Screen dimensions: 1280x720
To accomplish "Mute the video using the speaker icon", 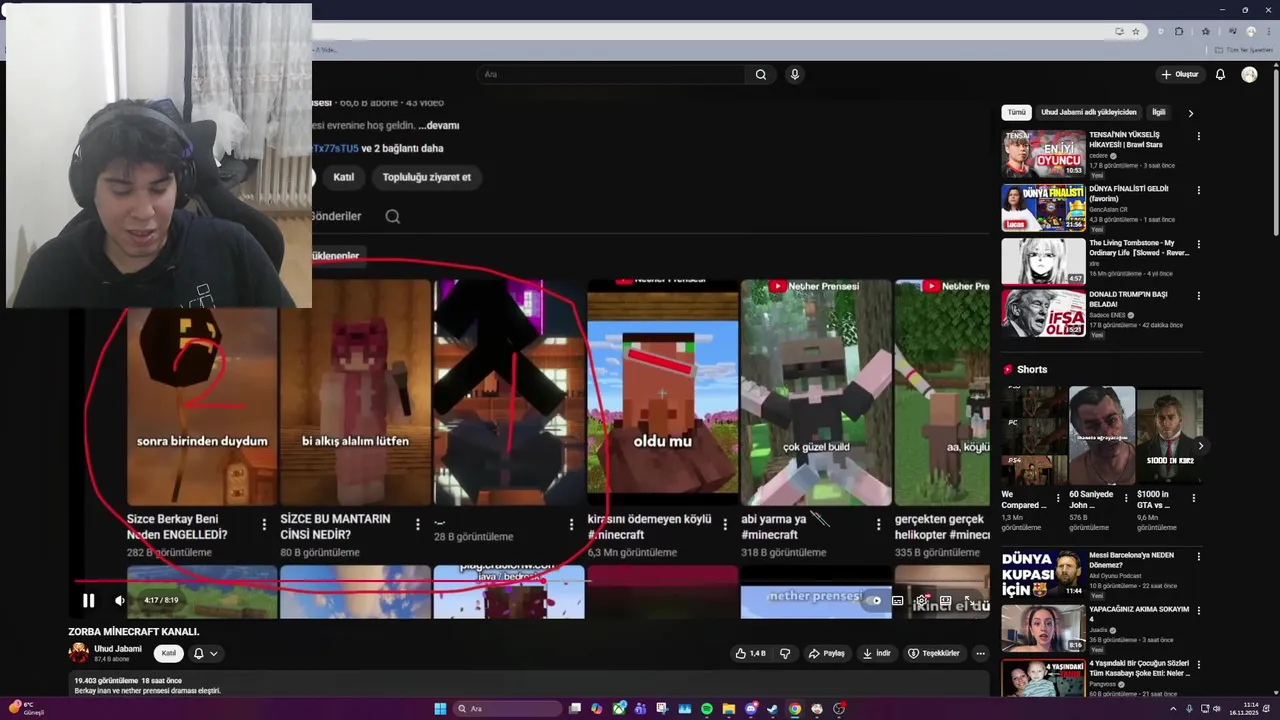I will coord(120,601).
